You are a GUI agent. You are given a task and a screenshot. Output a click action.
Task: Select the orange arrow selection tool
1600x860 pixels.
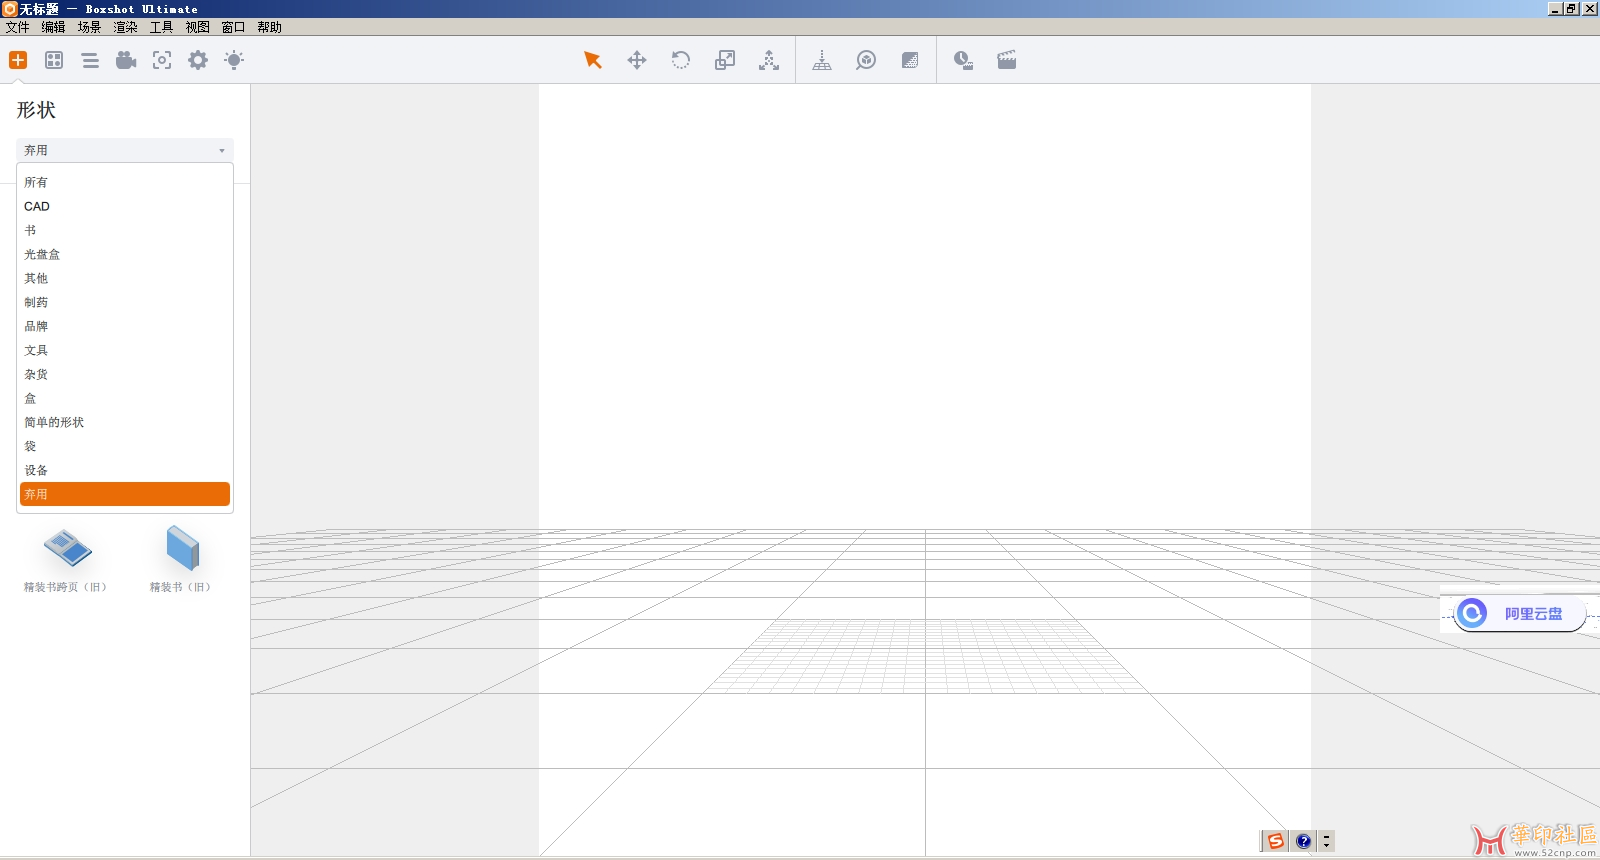pyautogui.click(x=593, y=60)
